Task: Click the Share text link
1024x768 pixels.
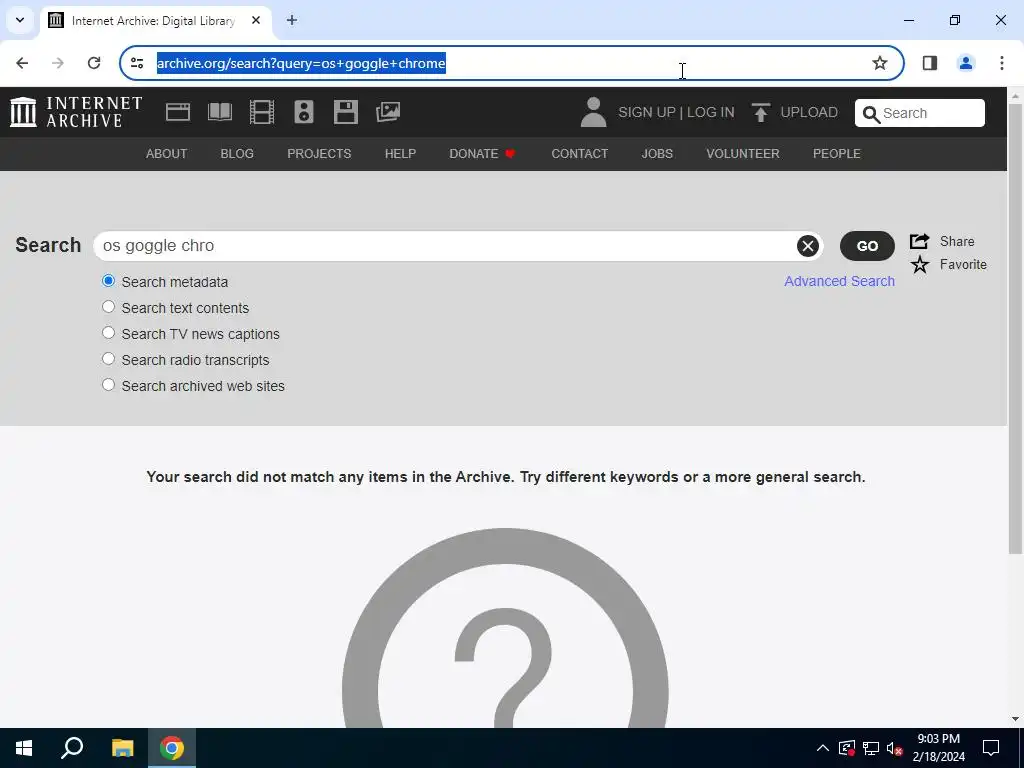Action: (x=957, y=241)
